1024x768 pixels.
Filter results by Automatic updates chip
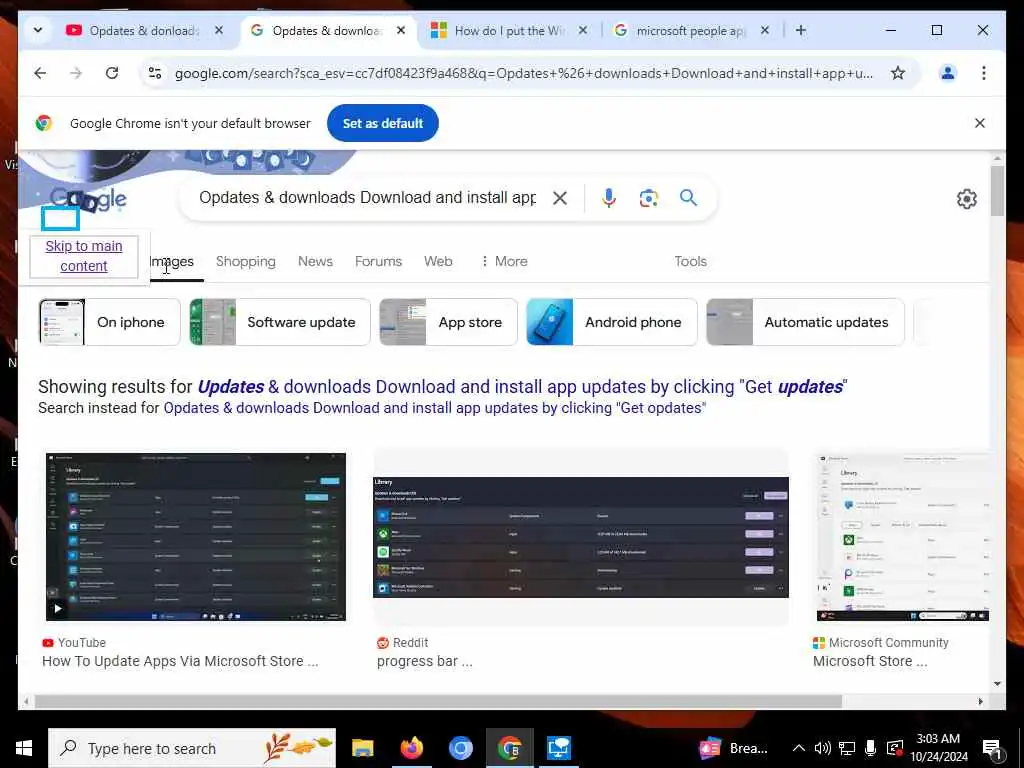click(805, 322)
